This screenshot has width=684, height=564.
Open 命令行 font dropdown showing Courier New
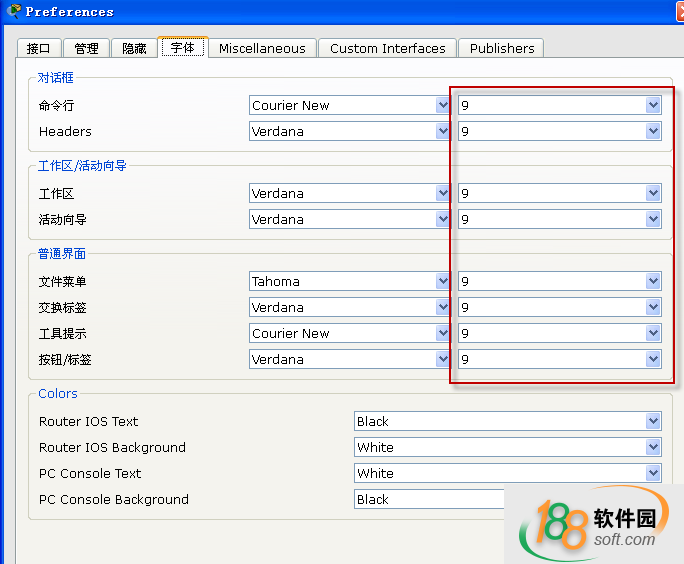click(x=350, y=105)
